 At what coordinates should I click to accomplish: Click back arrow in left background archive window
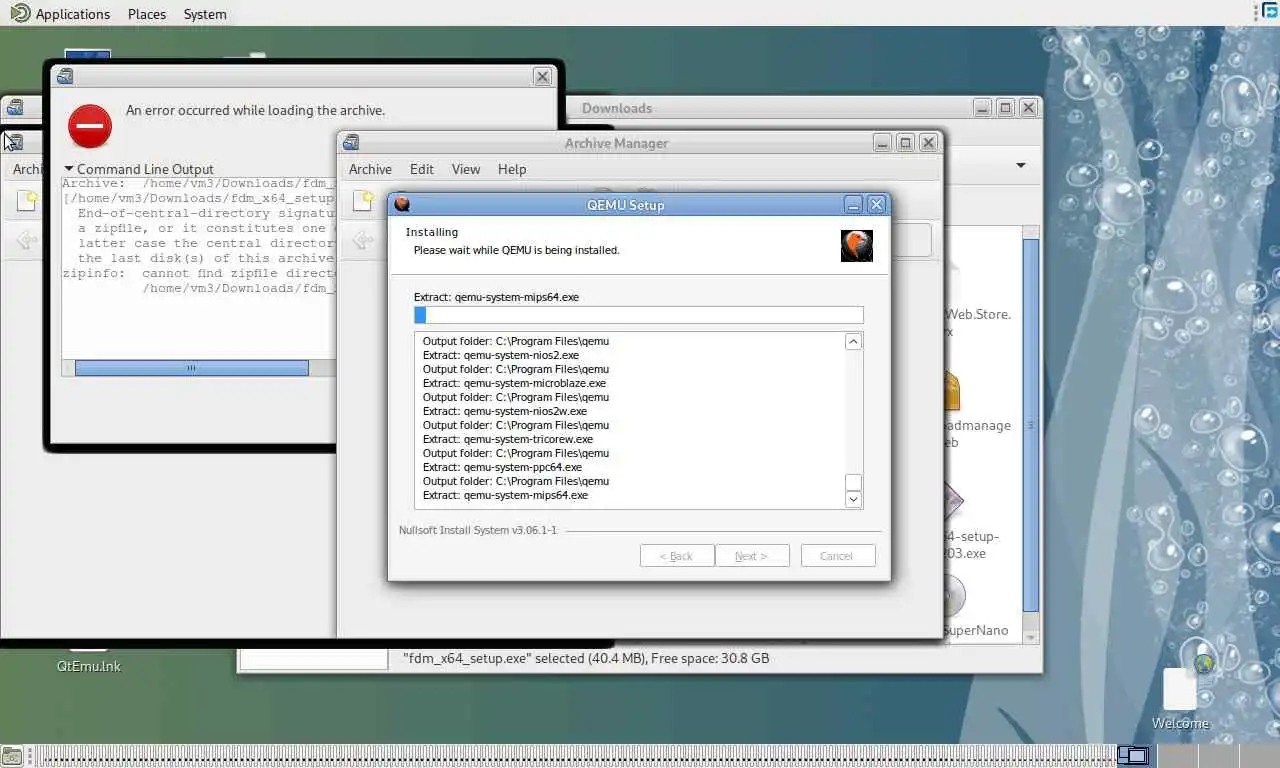click(x=26, y=240)
